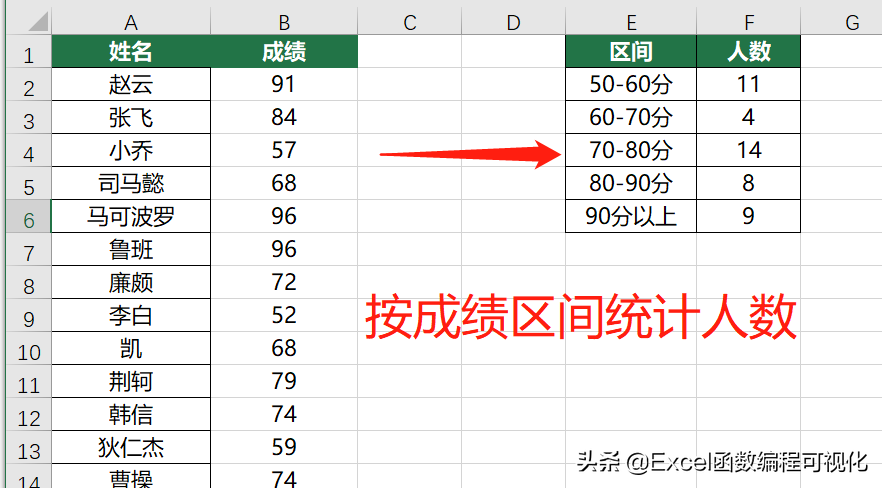Viewport: 882px width, 488px height.
Task: Select the row 2 header
Action: [x=29, y=85]
